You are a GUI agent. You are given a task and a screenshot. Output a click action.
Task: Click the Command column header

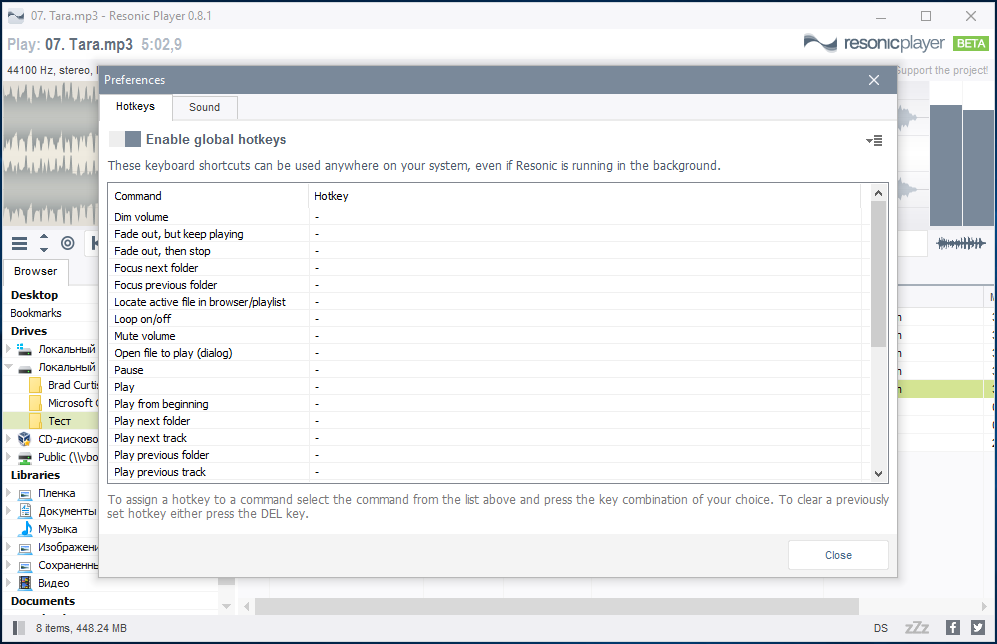coord(209,196)
